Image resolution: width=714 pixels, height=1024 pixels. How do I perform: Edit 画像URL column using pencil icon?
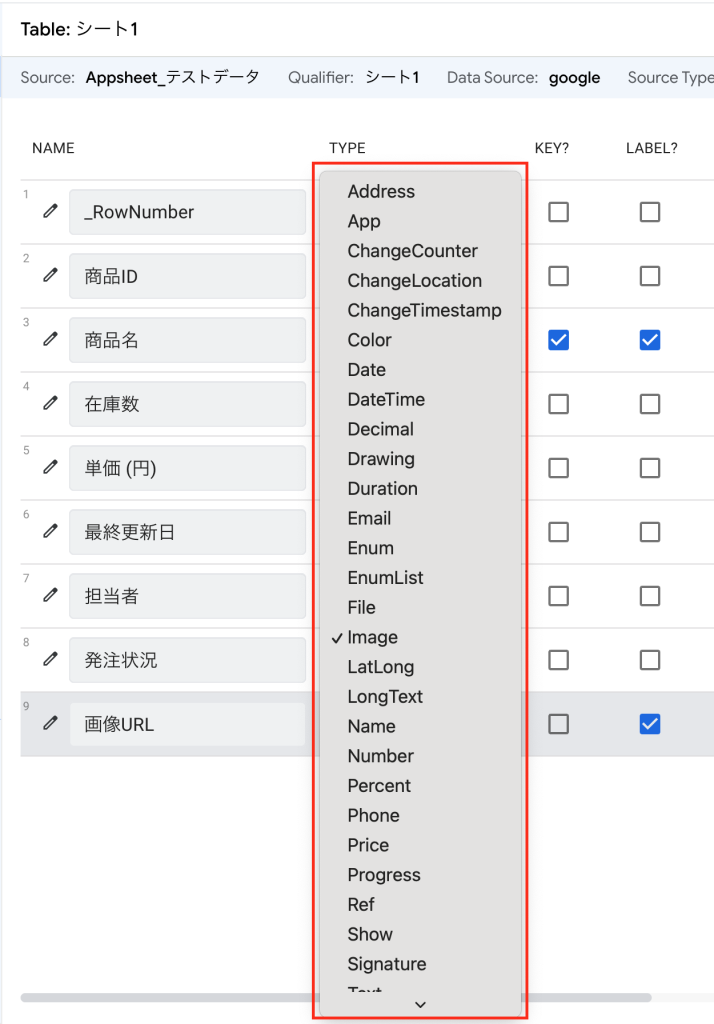(50, 724)
